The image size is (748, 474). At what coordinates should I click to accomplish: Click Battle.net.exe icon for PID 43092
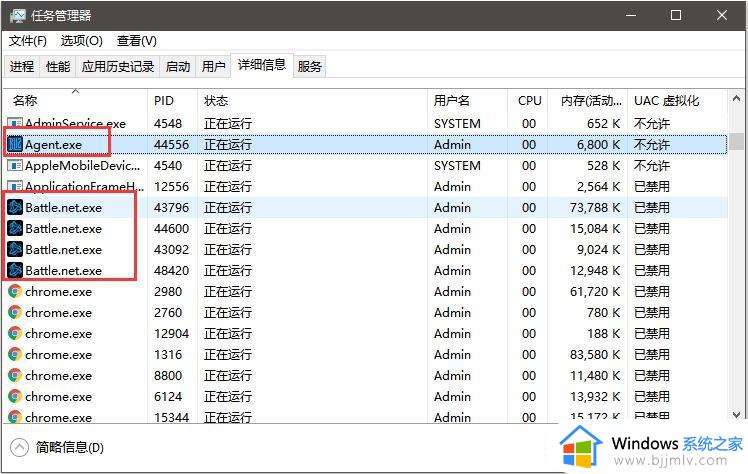[x=15, y=249]
